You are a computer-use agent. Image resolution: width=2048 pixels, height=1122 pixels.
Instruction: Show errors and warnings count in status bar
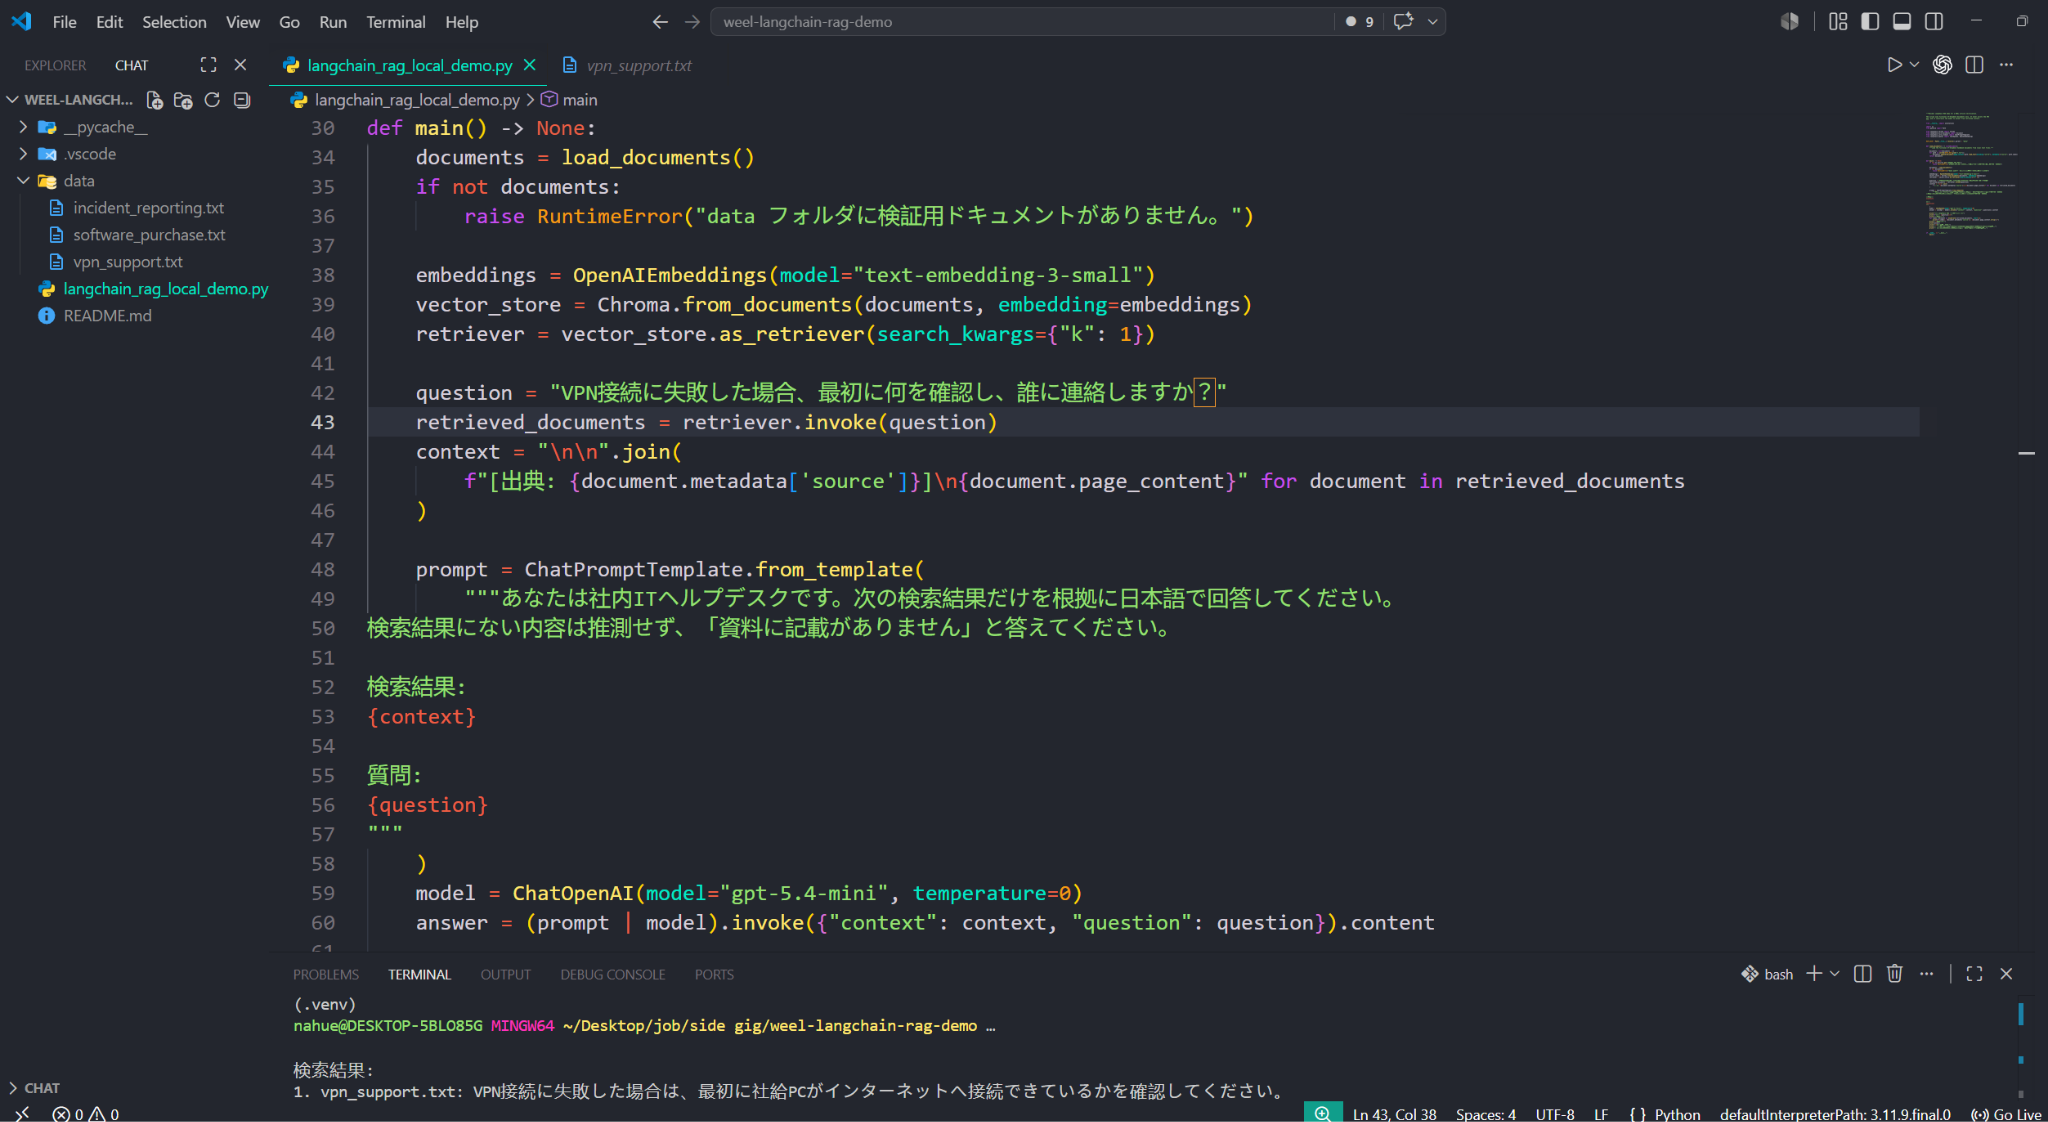click(x=86, y=1113)
